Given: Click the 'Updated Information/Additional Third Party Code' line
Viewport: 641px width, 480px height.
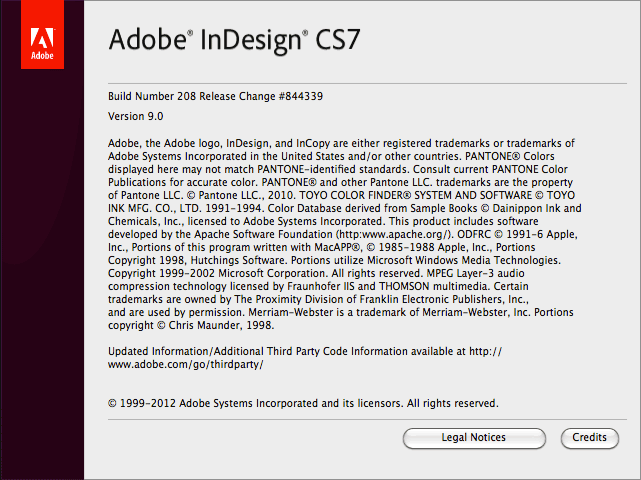Looking at the screenshot, I should [305, 352].
